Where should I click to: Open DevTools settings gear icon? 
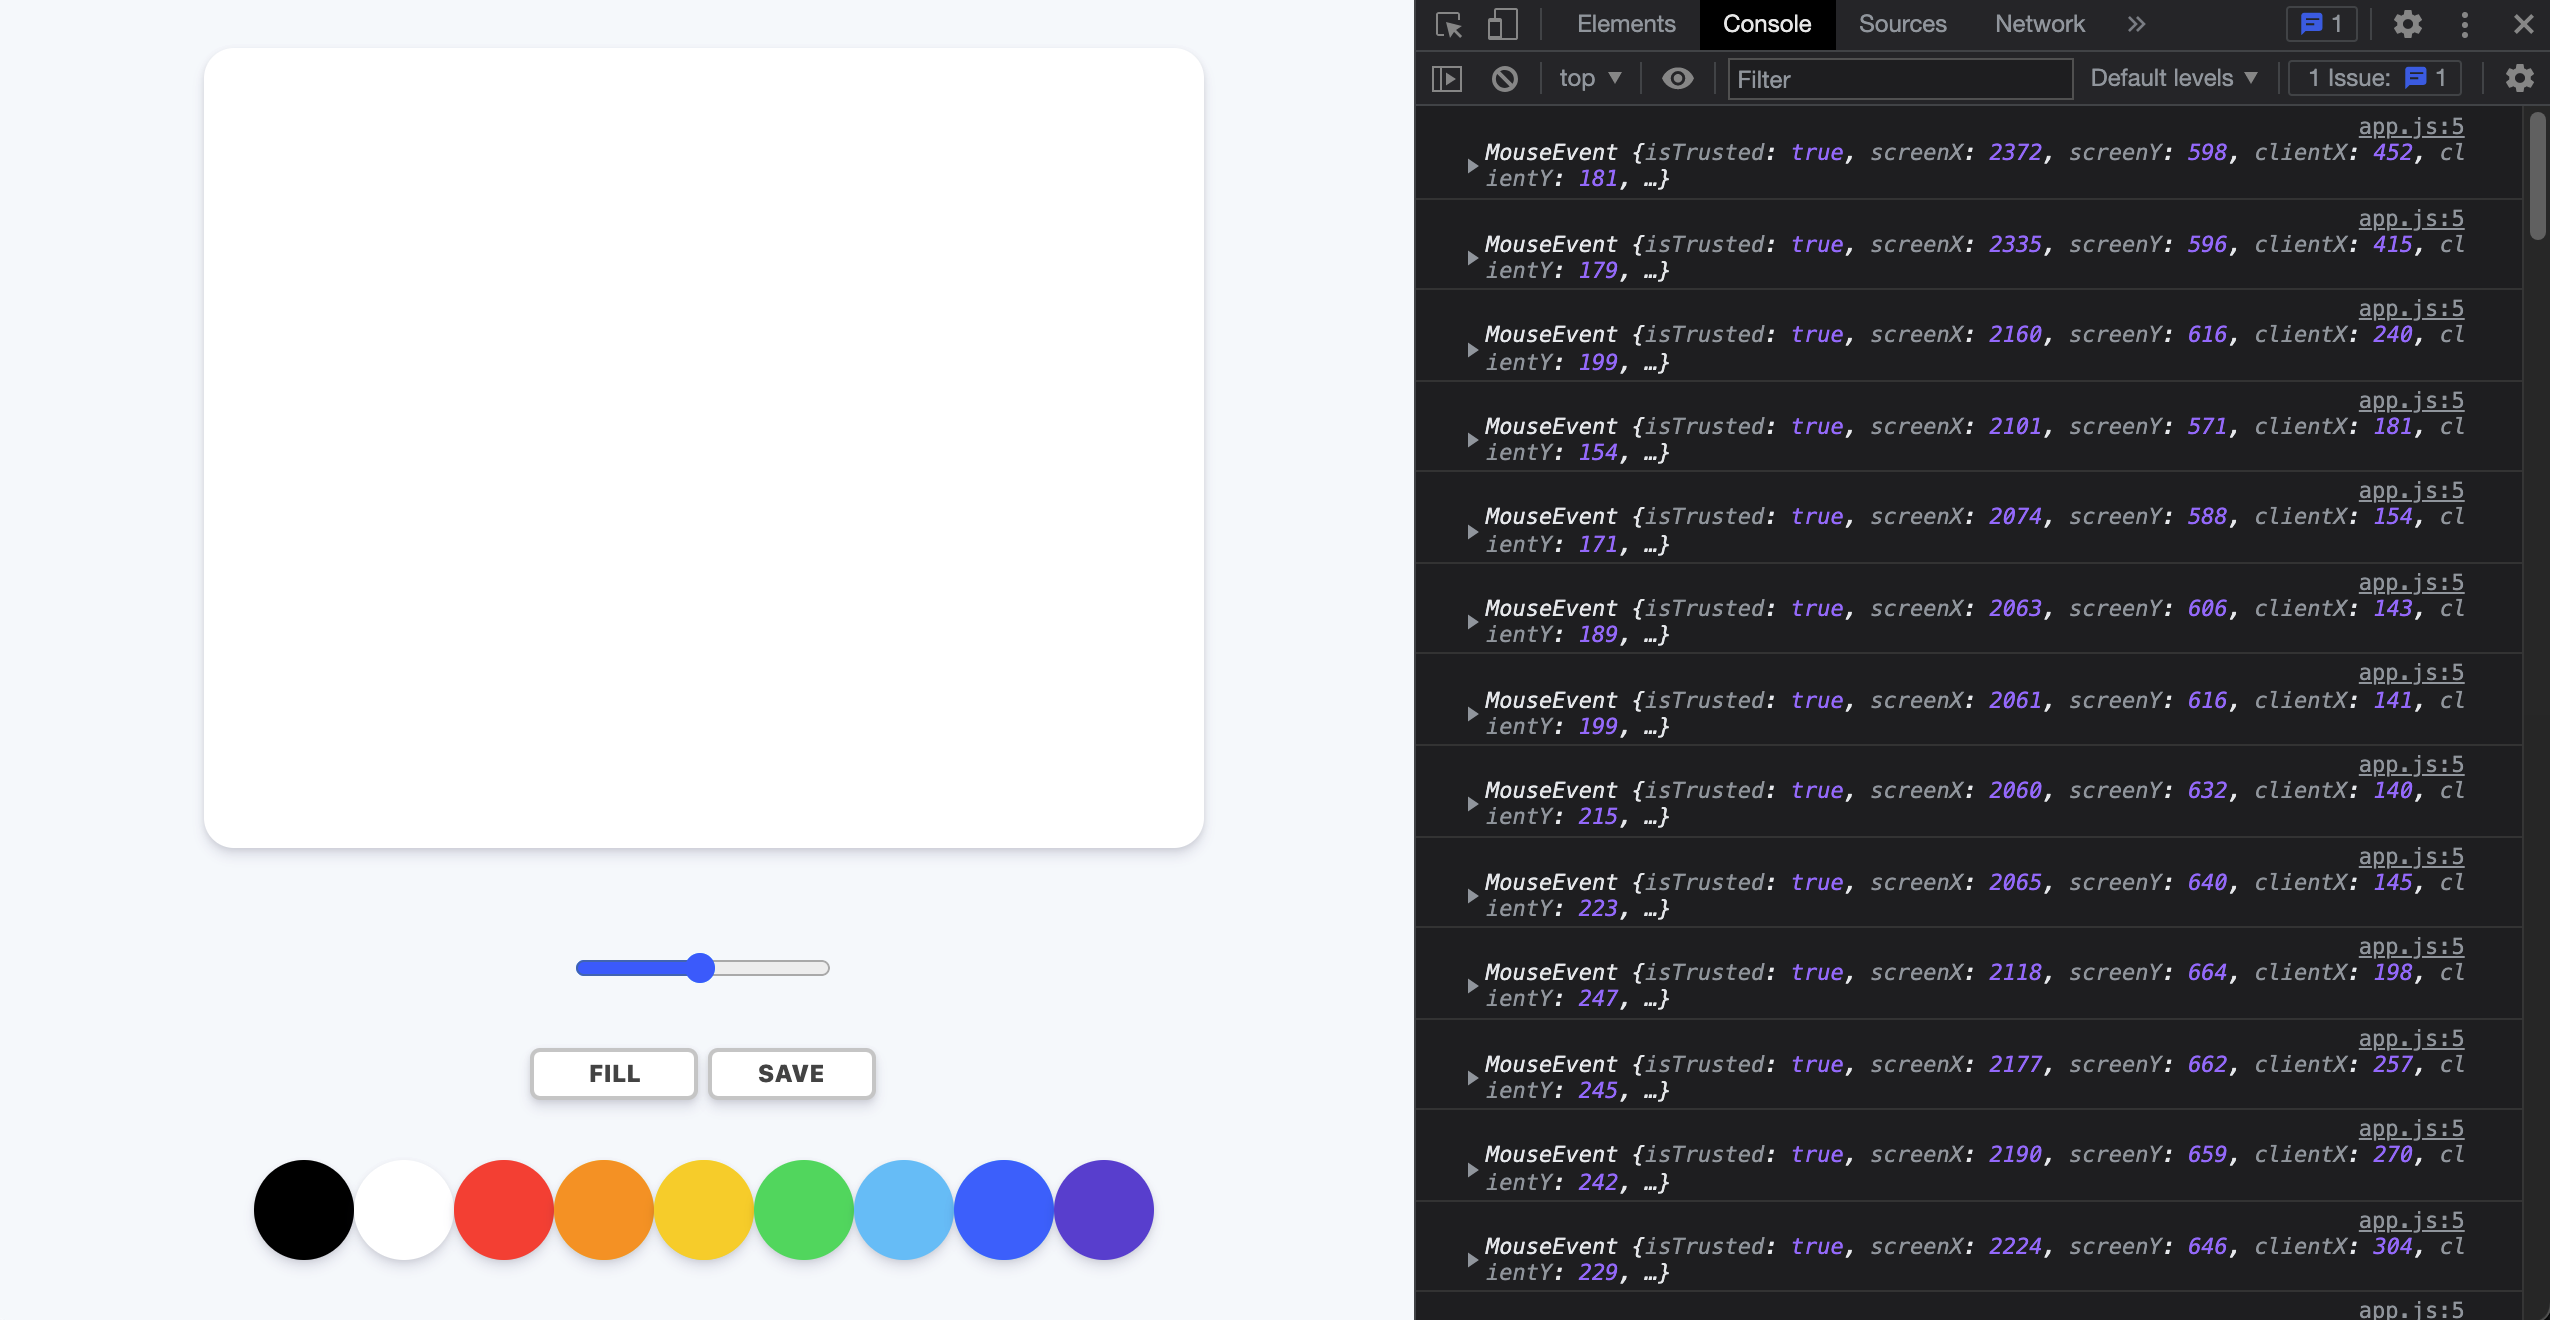[2407, 25]
